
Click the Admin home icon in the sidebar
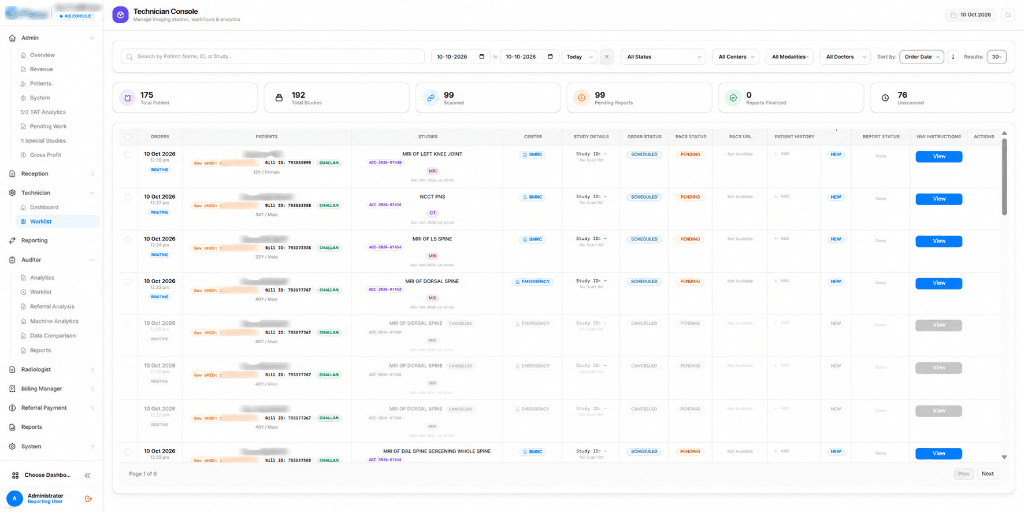(12, 38)
